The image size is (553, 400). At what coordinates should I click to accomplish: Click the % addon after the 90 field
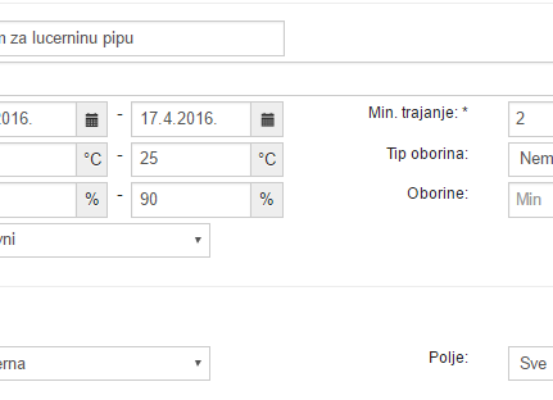click(267, 200)
